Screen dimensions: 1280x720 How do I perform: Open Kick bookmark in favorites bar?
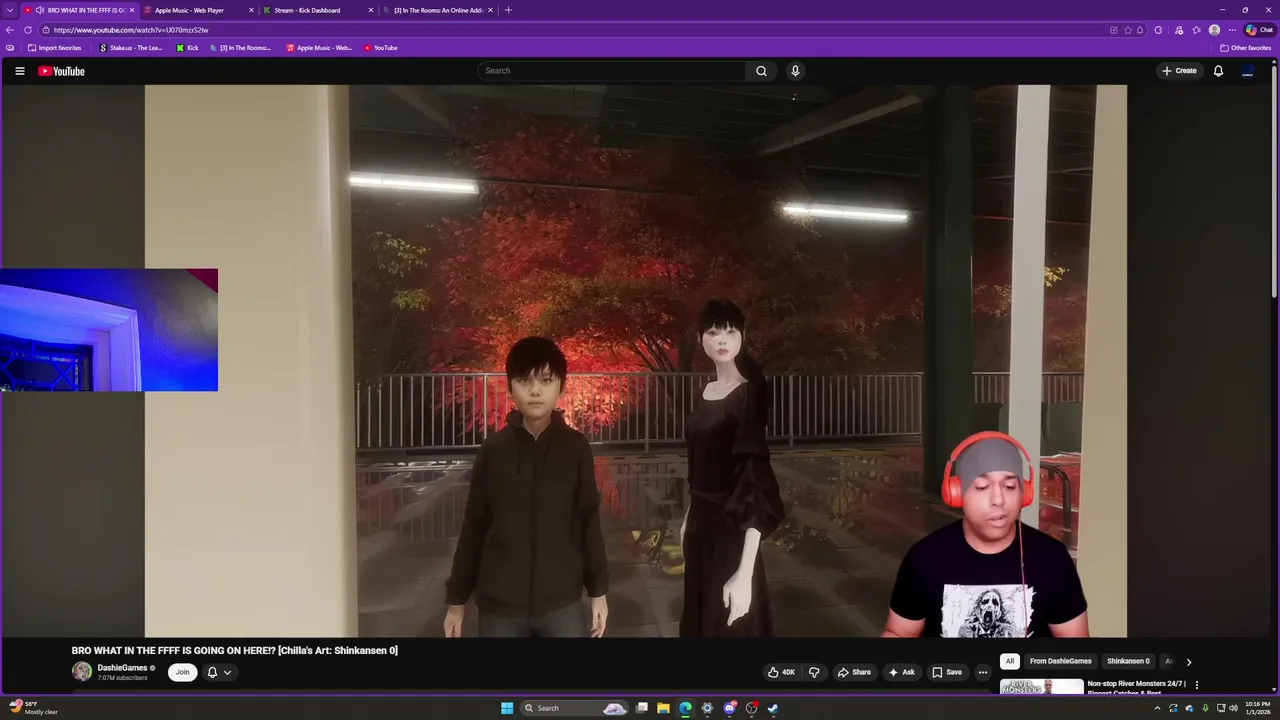point(188,48)
